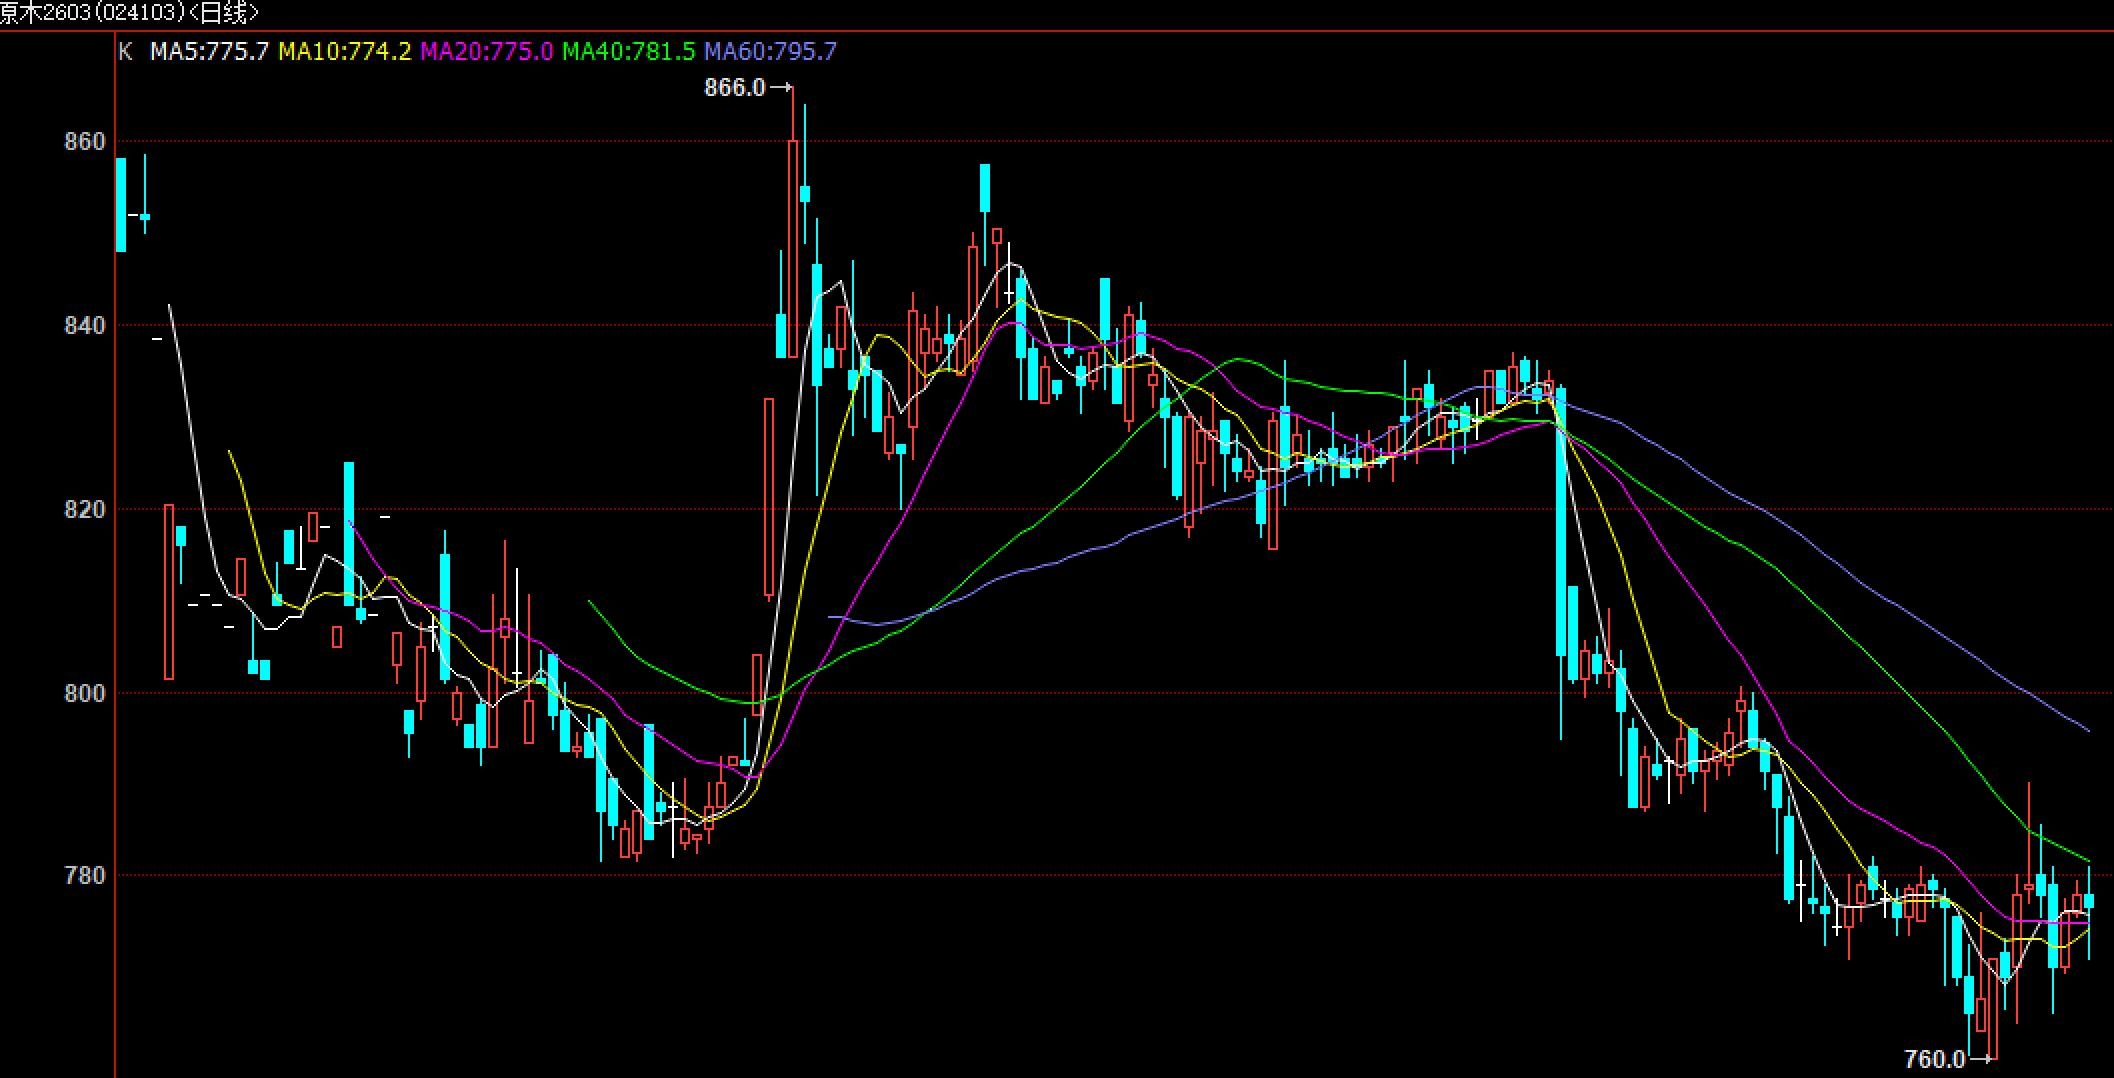Viewport: 2114px width, 1078px height.
Task: Click the 840 price axis label
Action: [x=84, y=326]
